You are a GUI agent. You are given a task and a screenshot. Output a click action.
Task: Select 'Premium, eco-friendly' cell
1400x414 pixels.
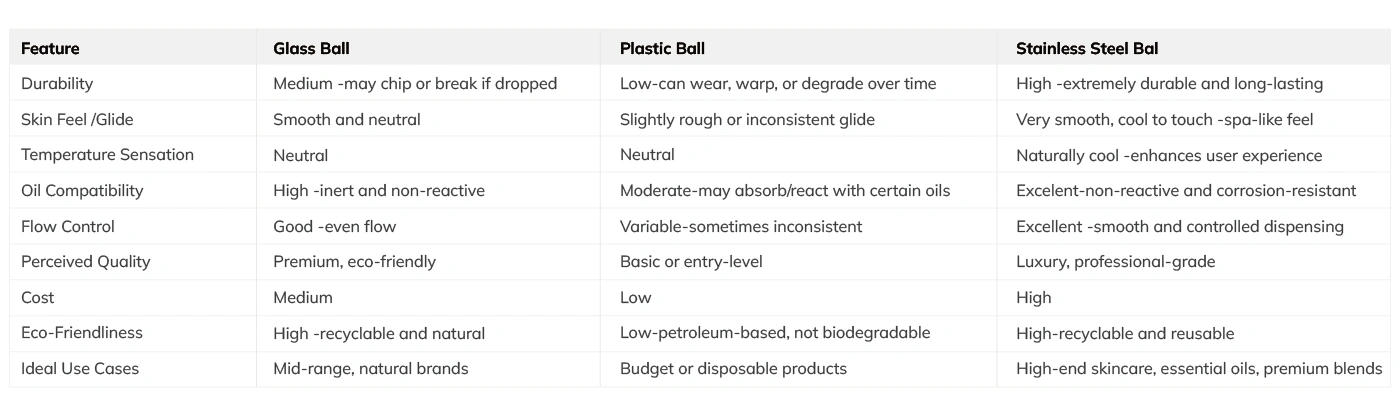coord(354,262)
